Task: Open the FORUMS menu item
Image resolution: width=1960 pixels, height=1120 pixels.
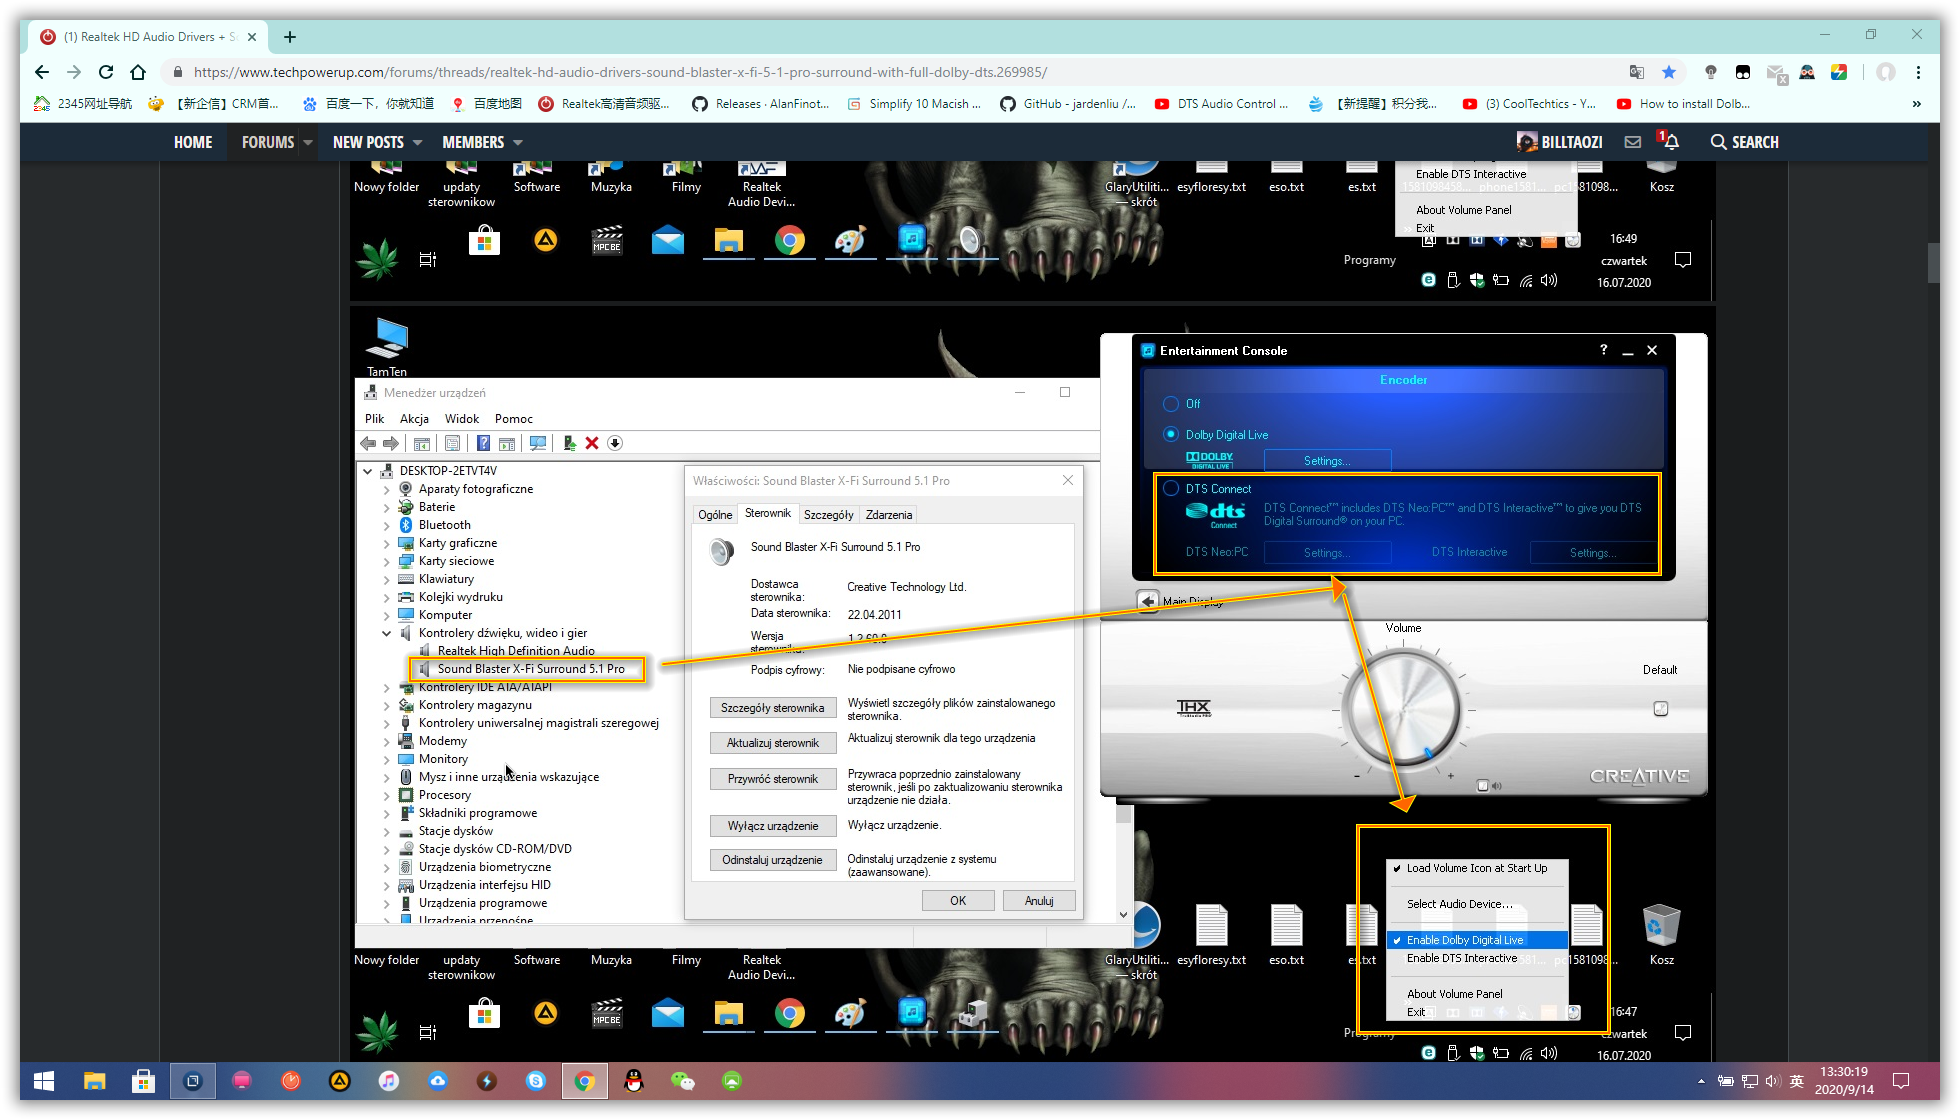Action: (268, 142)
